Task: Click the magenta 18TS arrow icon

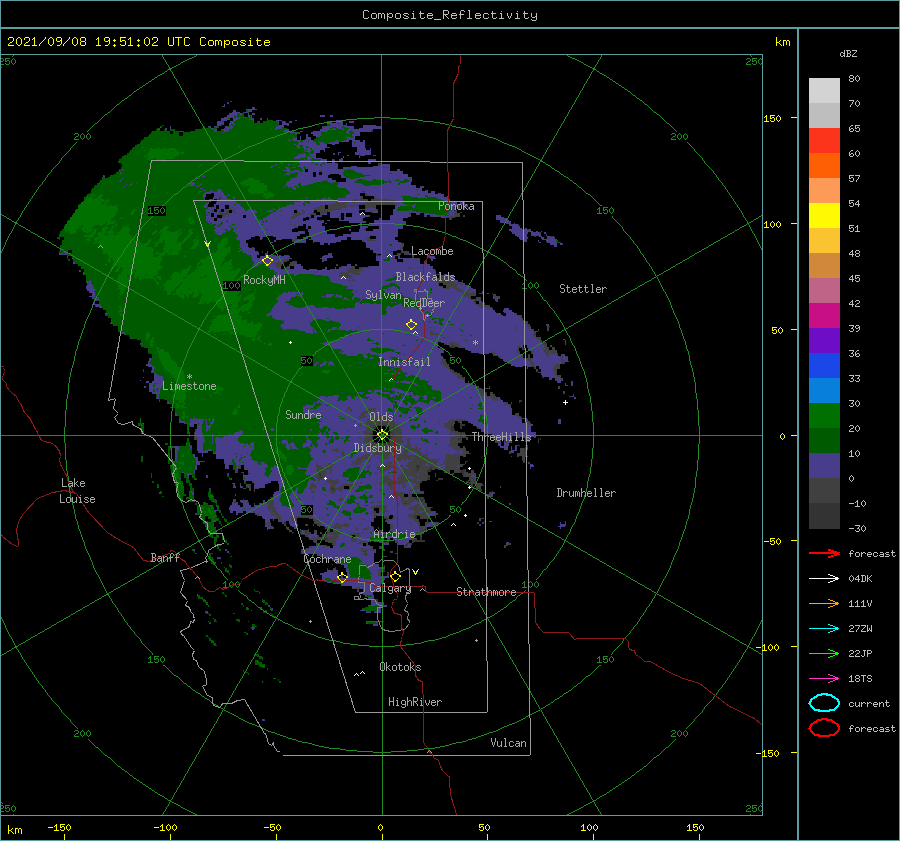Action: tap(824, 679)
